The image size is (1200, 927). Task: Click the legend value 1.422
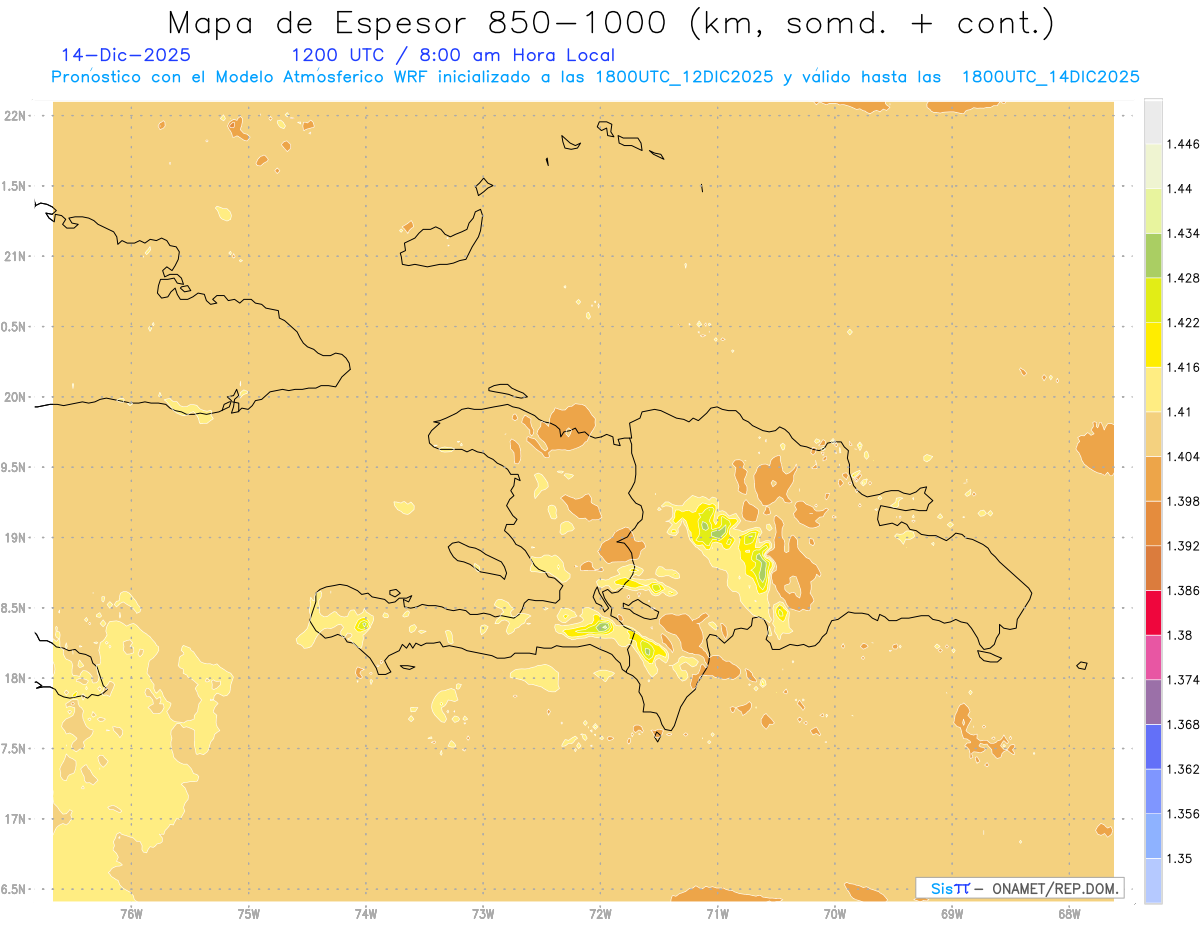point(1182,322)
